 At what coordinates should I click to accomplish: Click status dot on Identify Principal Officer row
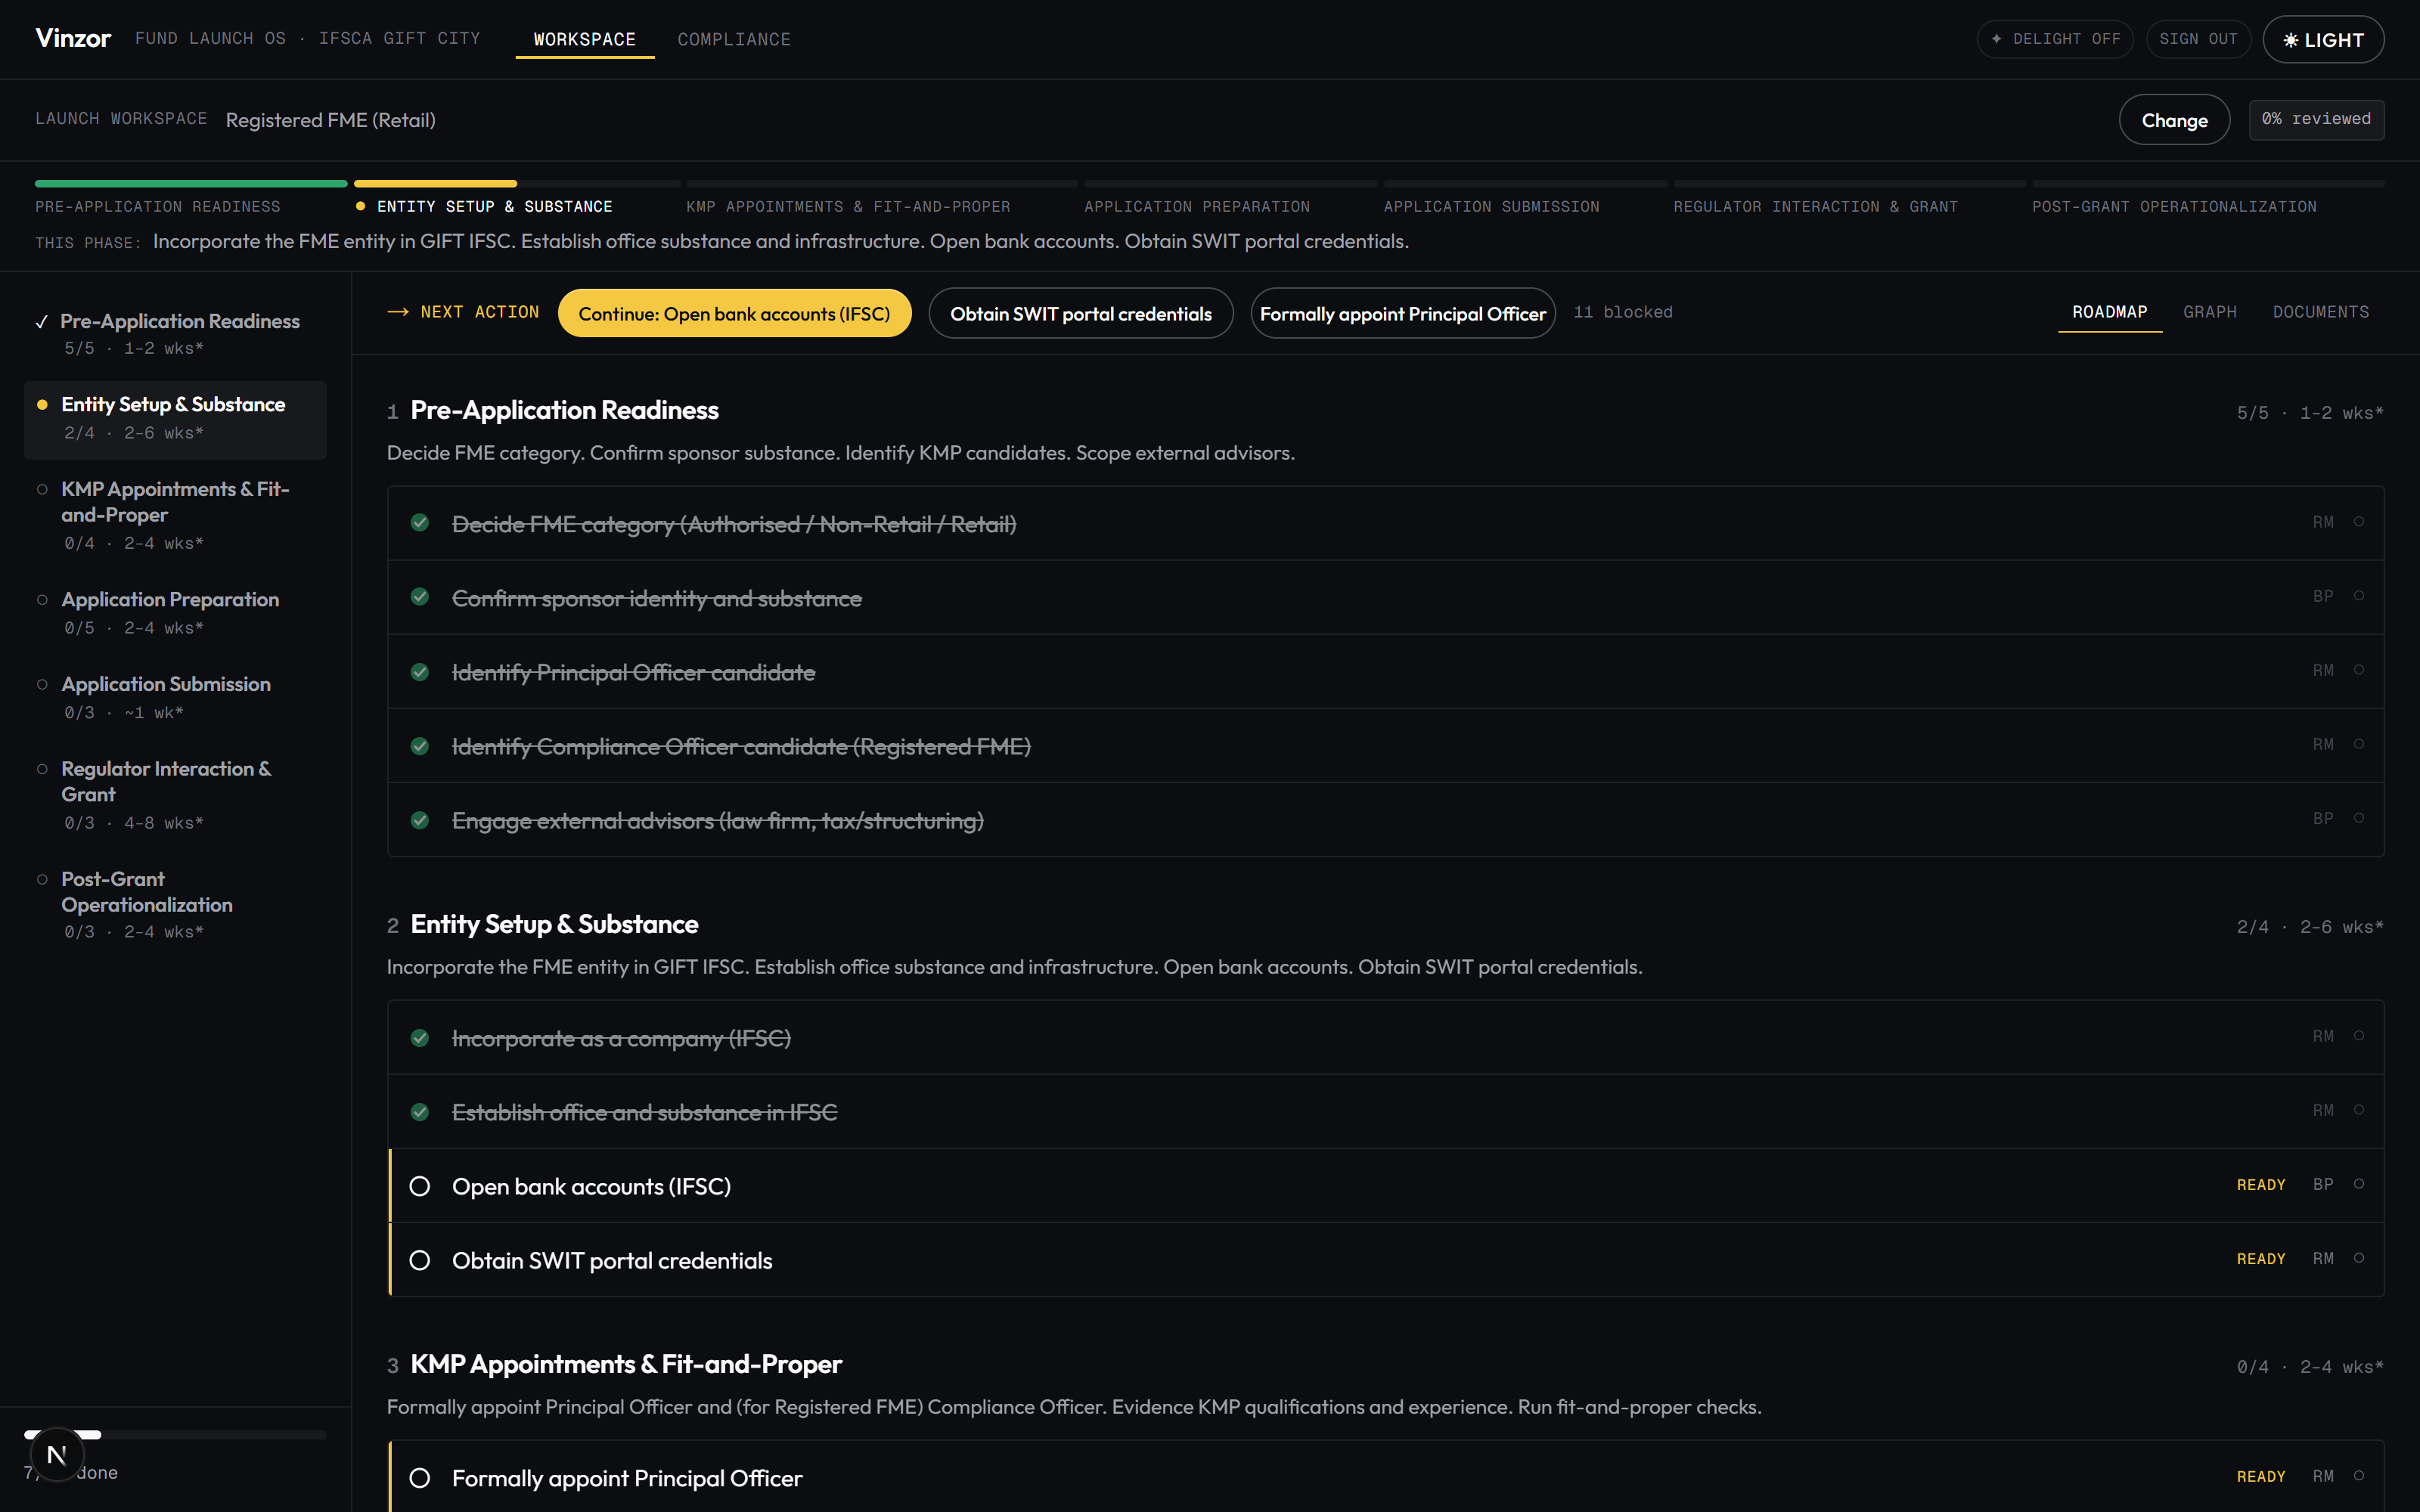pos(2359,670)
